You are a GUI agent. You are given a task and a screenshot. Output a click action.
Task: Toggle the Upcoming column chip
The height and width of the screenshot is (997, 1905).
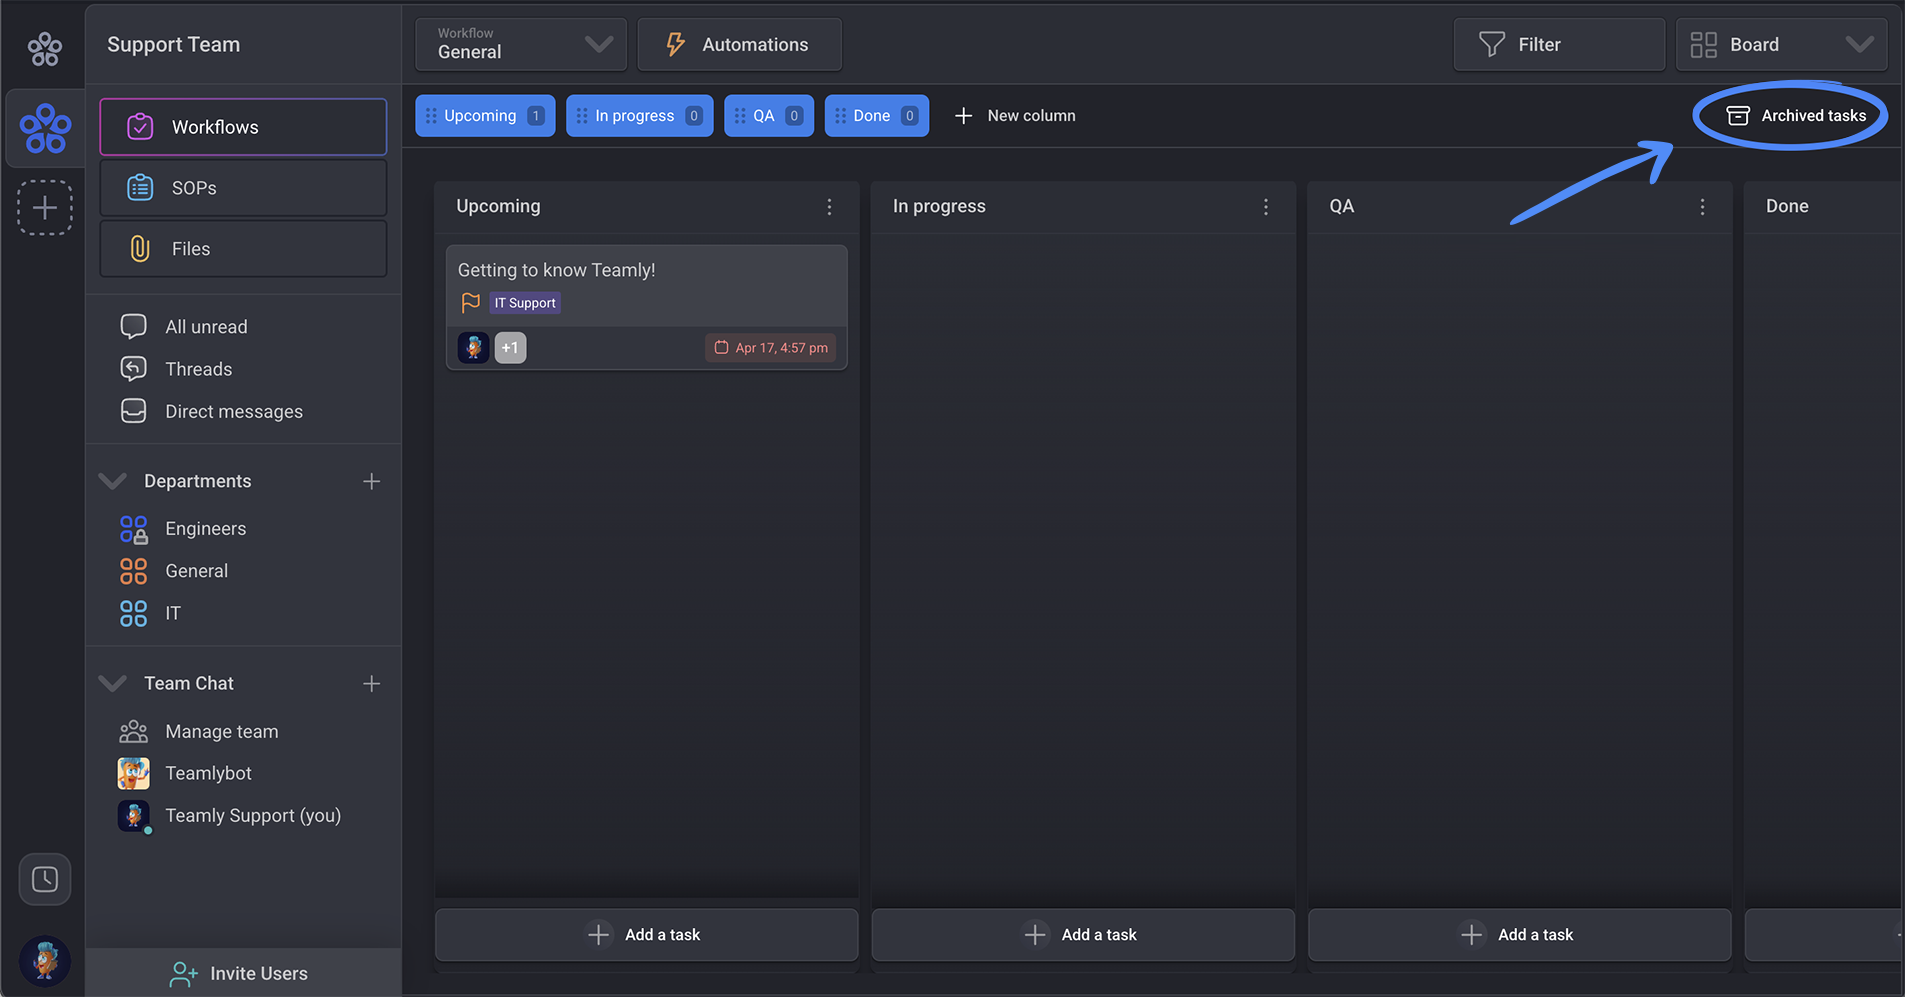click(x=485, y=116)
